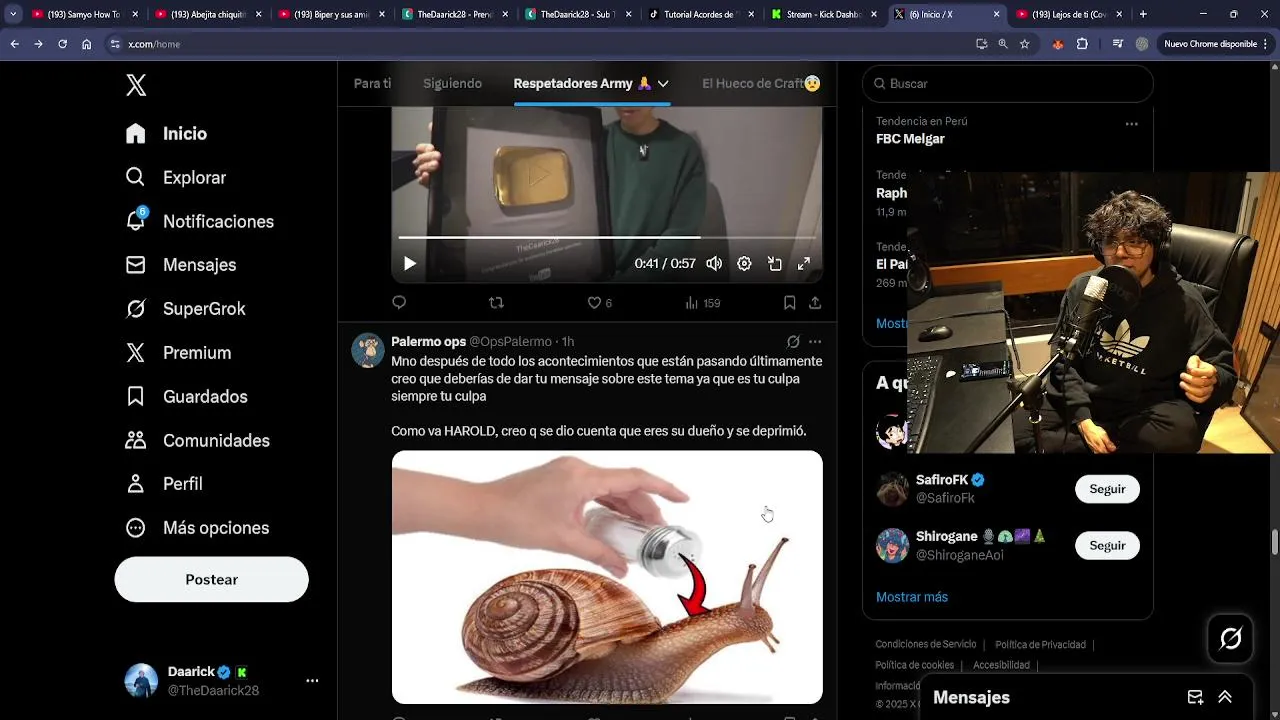Open SuperGrok in the sidebar
Screen dimensions: 1280x720
click(x=185, y=309)
